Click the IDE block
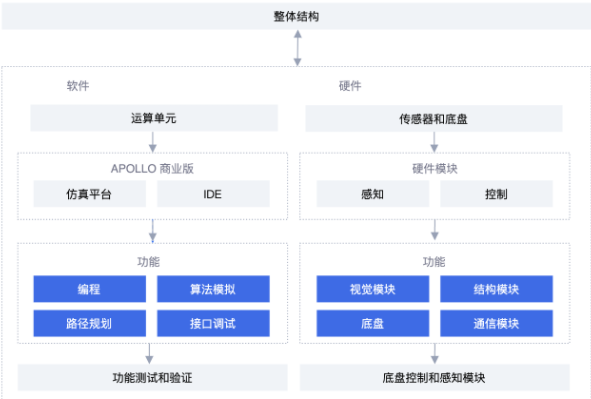The width and height of the screenshot is (591, 399). 213,194
